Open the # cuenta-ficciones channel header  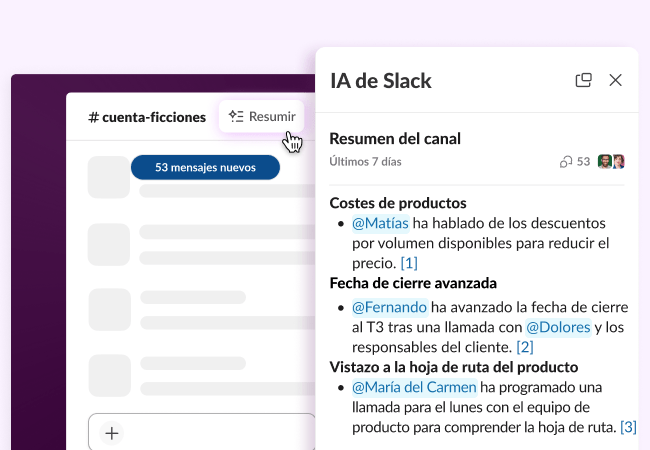coord(147,117)
